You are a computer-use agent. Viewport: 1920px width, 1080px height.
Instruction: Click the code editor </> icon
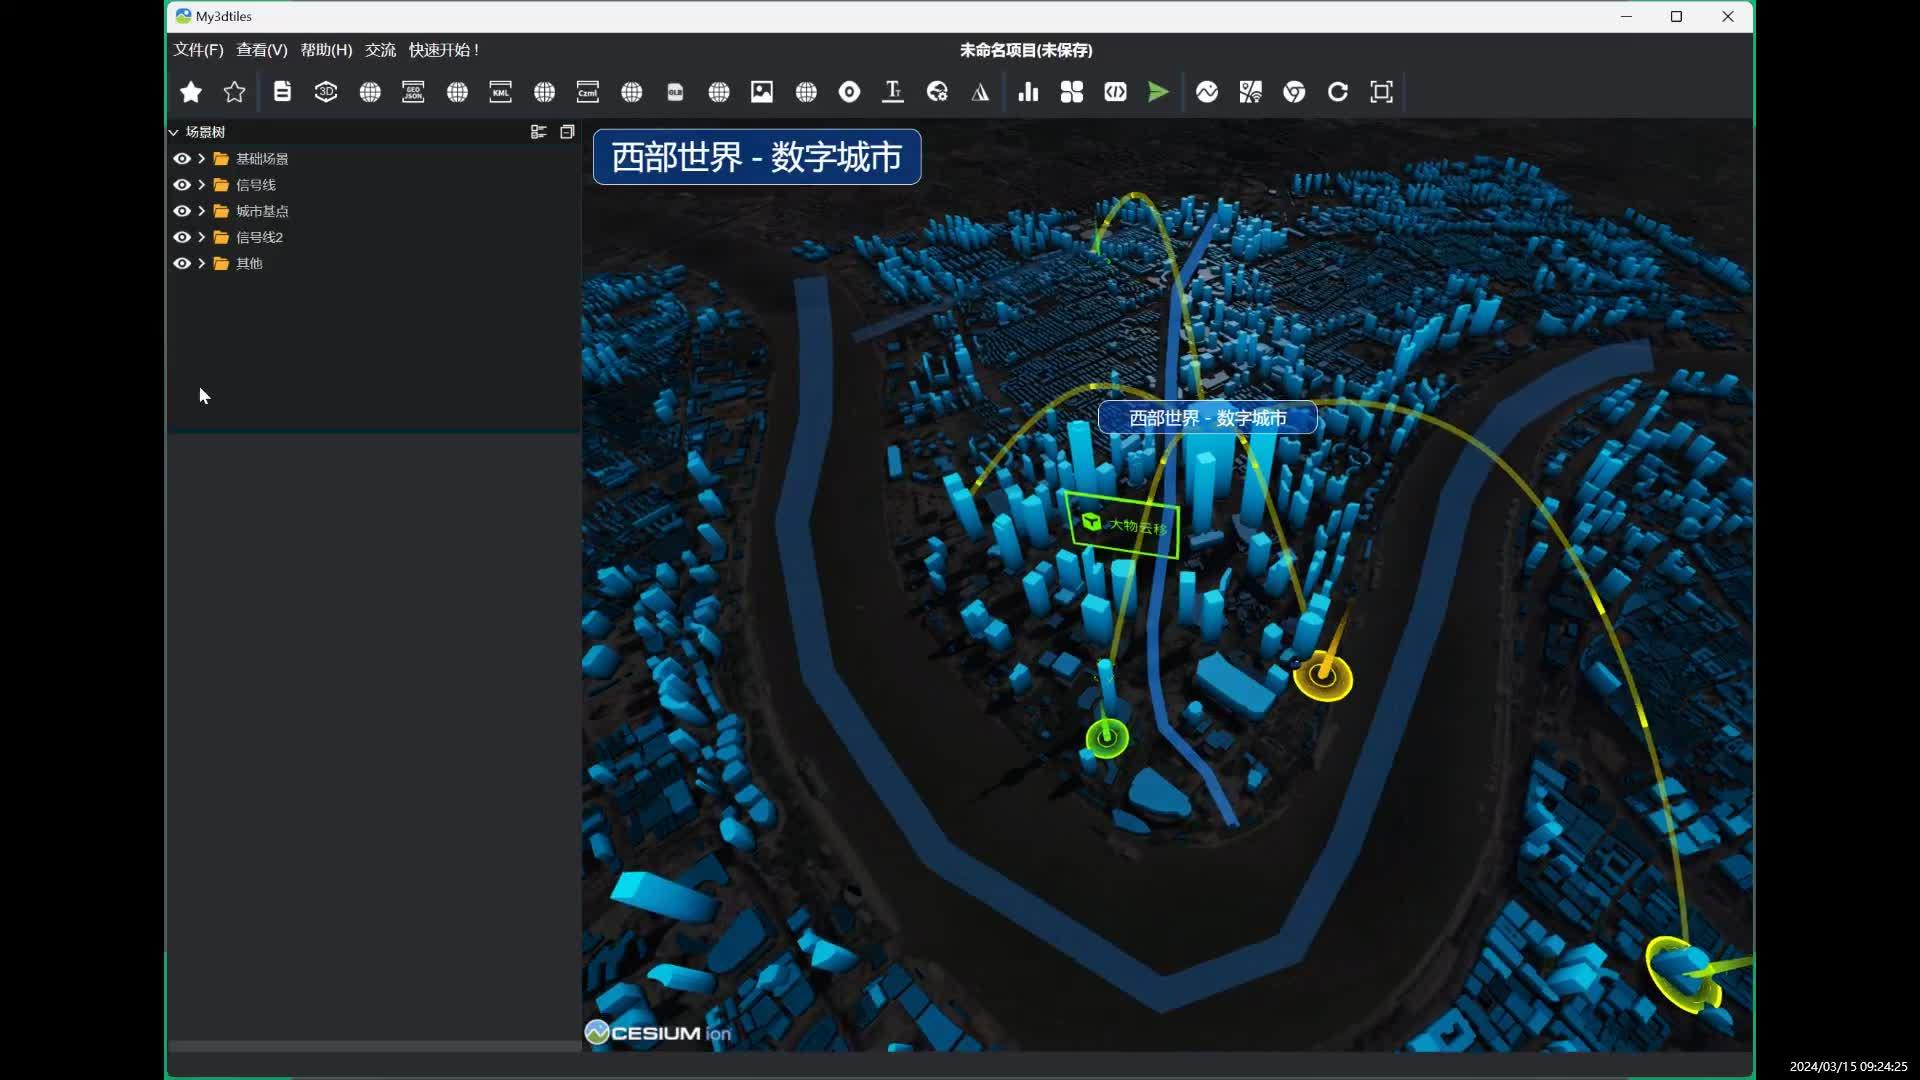(x=1116, y=92)
